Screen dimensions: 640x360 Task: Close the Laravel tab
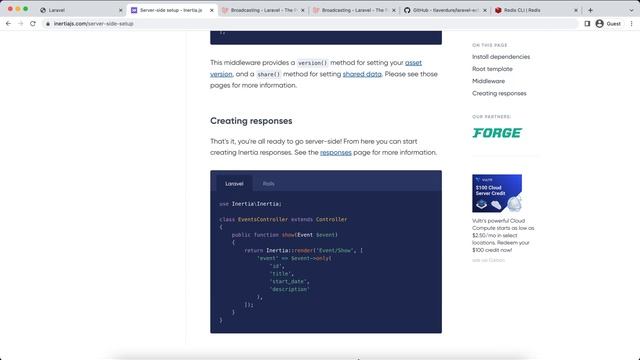120,10
